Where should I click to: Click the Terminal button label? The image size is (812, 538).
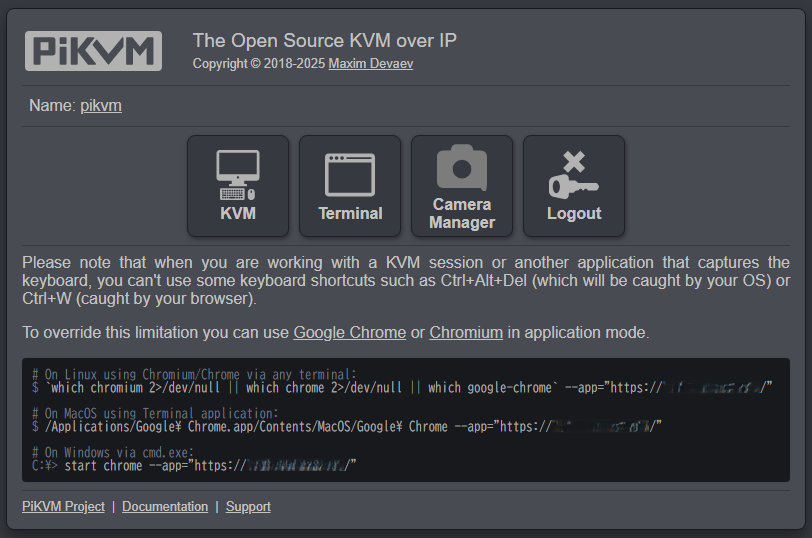[x=350, y=213]
